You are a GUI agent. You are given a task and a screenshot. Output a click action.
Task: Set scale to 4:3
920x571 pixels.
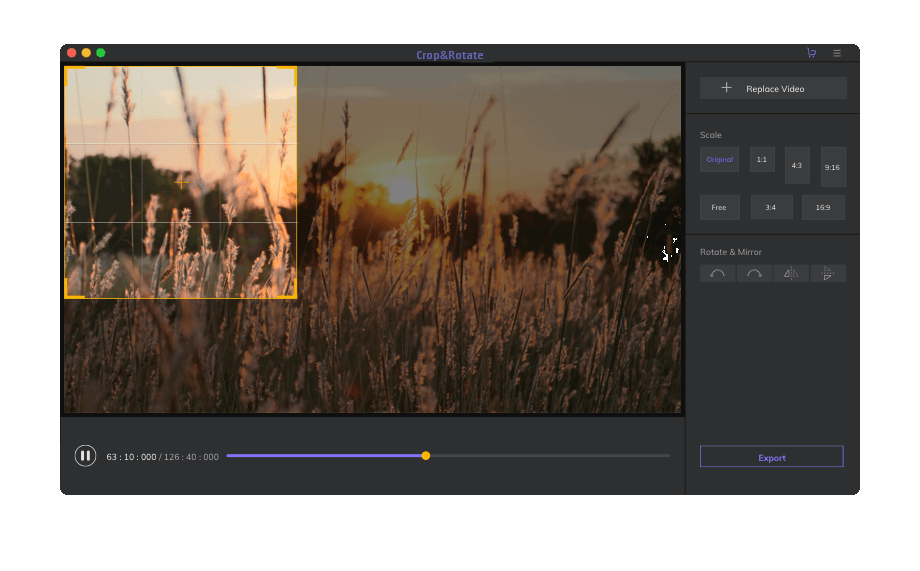pyautogui.click(x=797, y=165)
